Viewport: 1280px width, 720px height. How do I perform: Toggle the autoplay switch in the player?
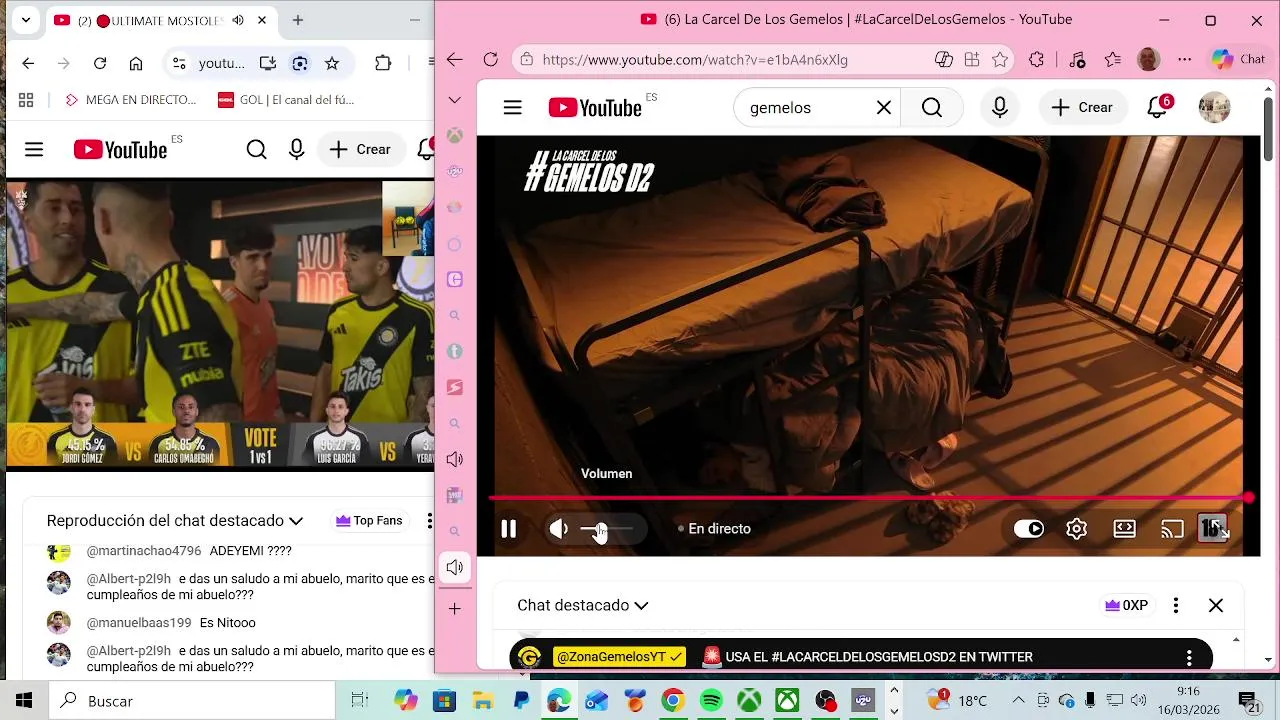(1029, 529)
